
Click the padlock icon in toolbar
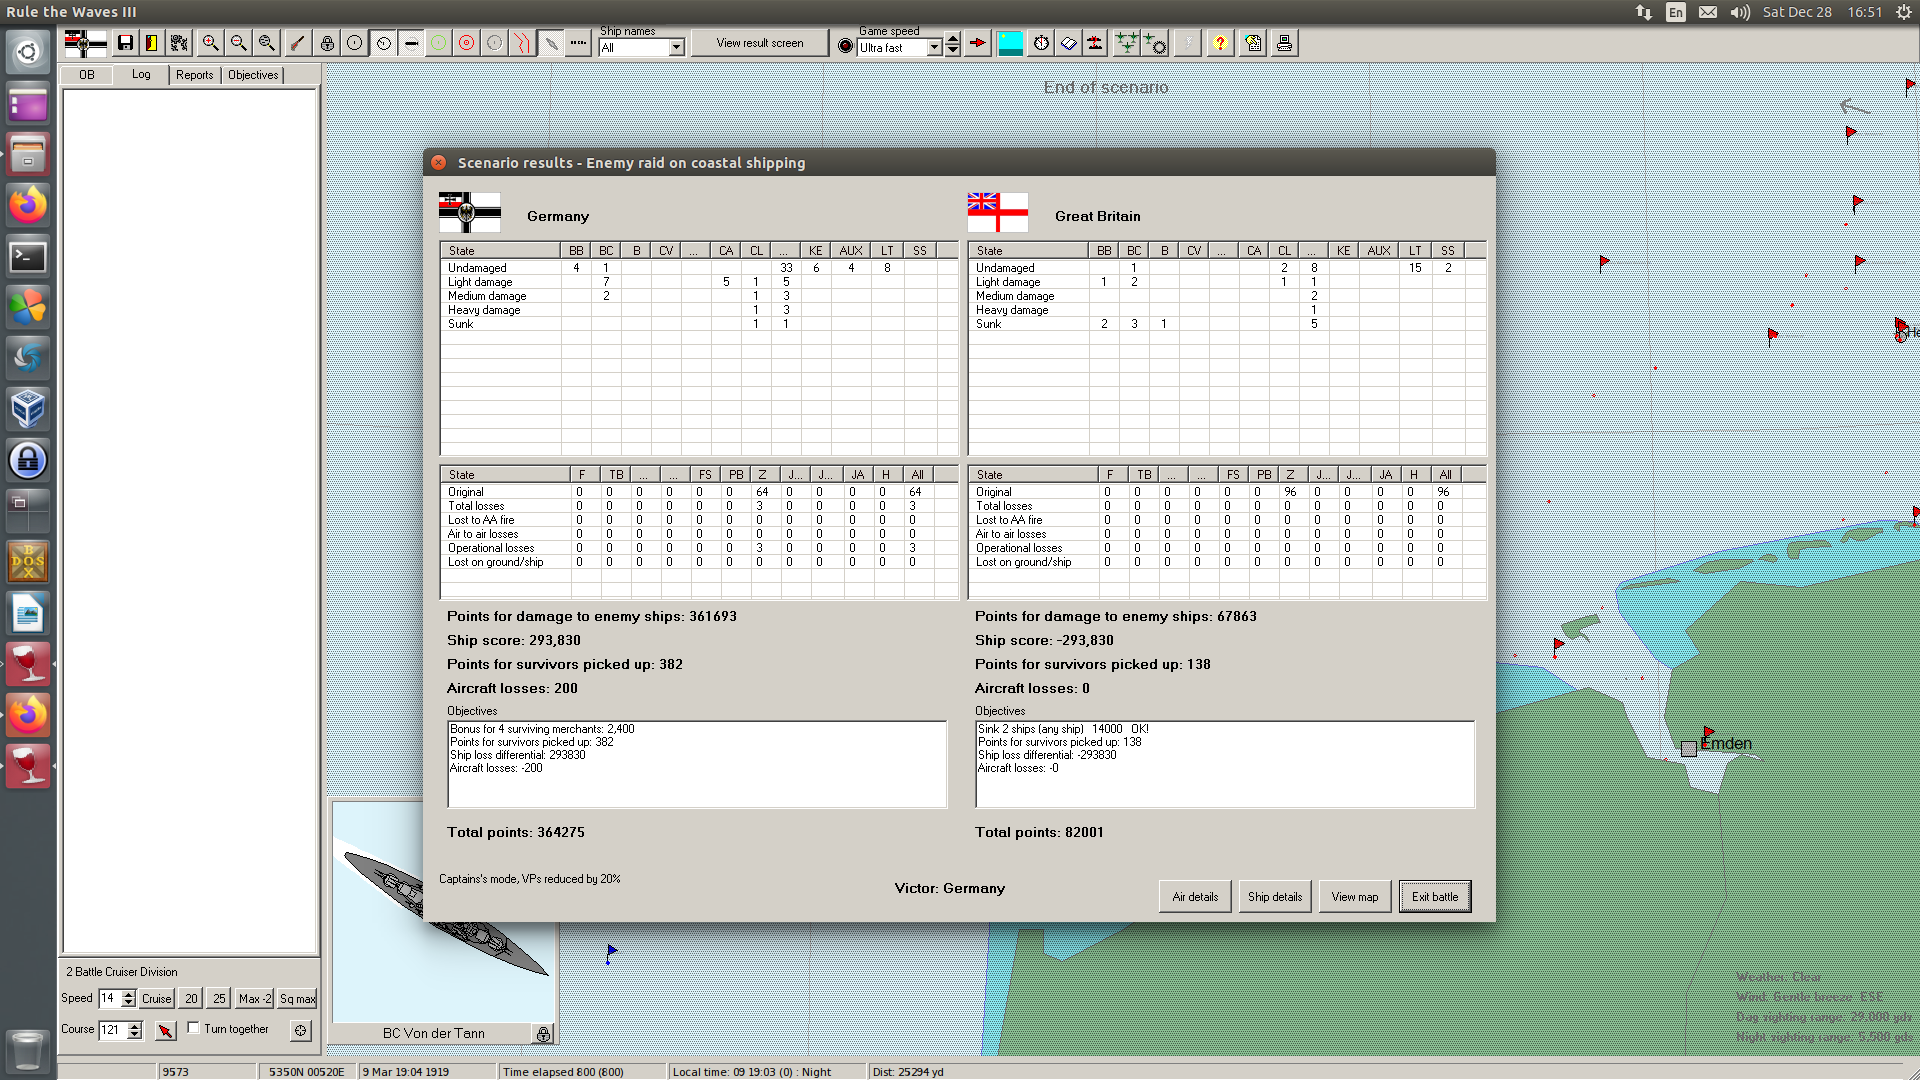coord(327,43)
